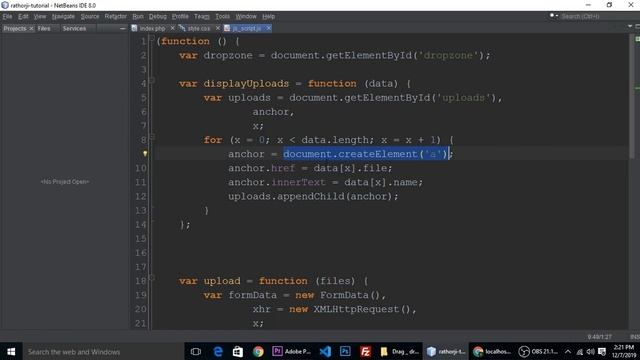Open the Refactor menu
Screen dimensions: 640x360
coord(116,16)
